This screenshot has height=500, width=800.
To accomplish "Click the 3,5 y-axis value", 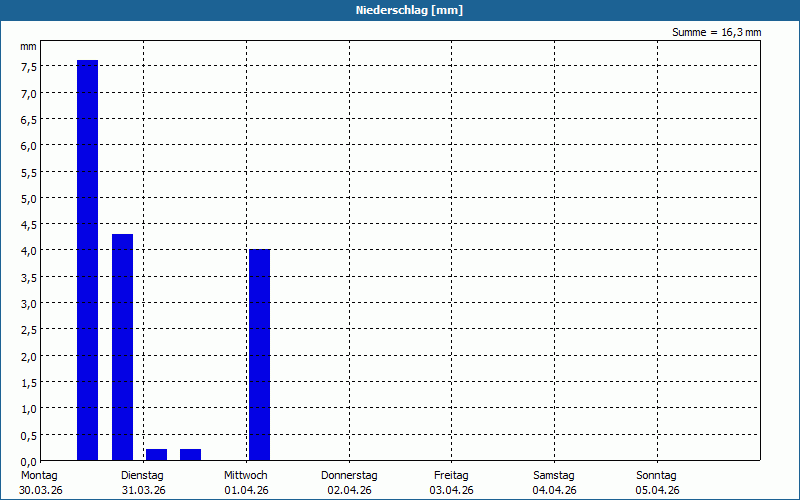I will coord(29,278).
